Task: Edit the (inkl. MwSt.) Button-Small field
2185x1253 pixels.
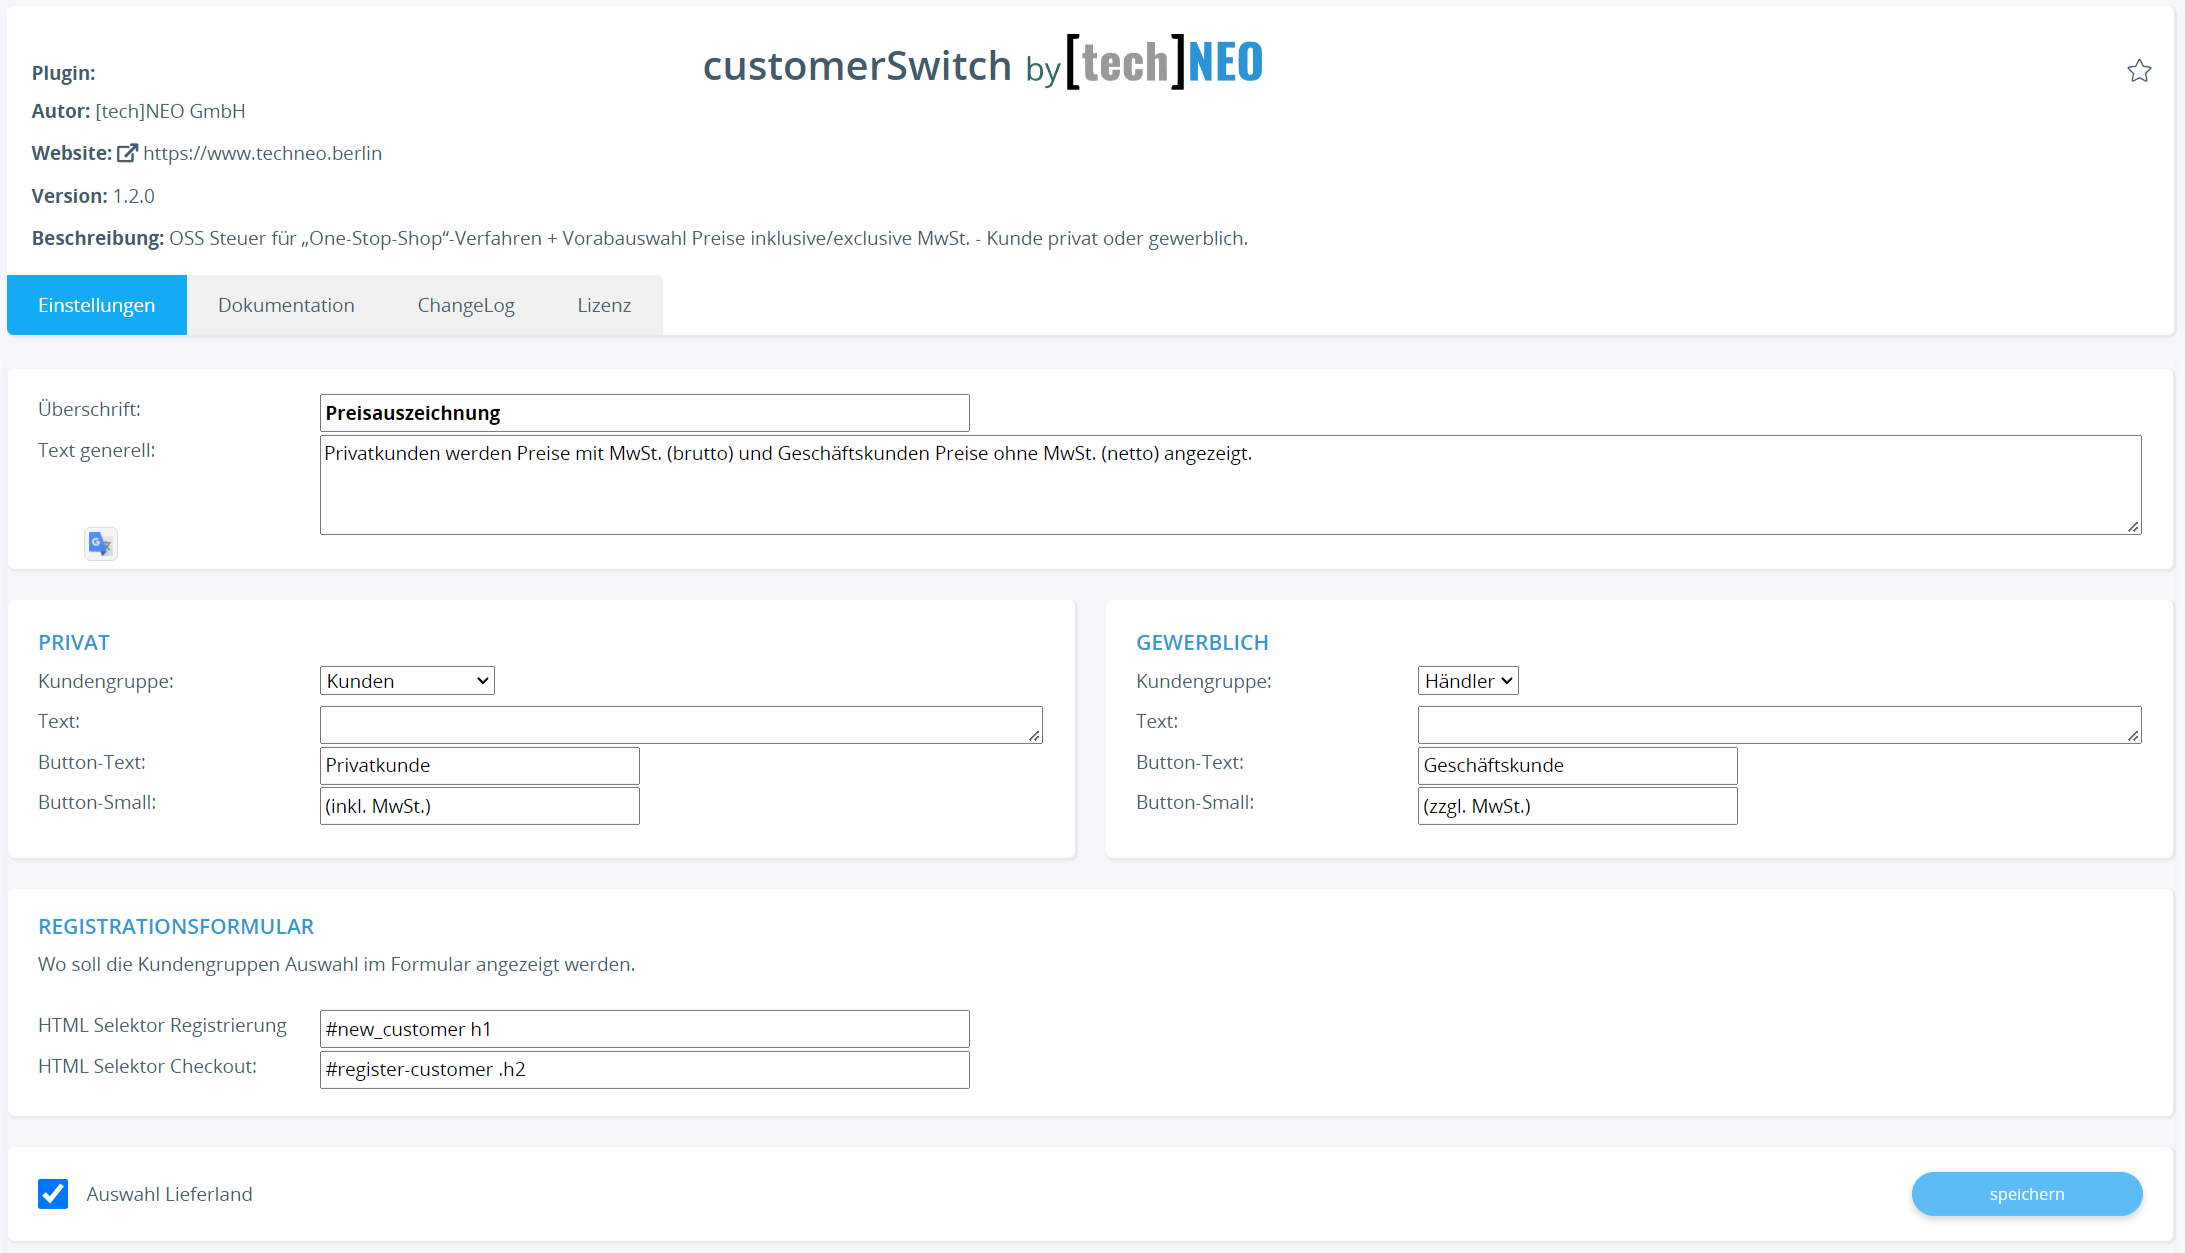Action: pyautogui.click(x=480, y=806)
